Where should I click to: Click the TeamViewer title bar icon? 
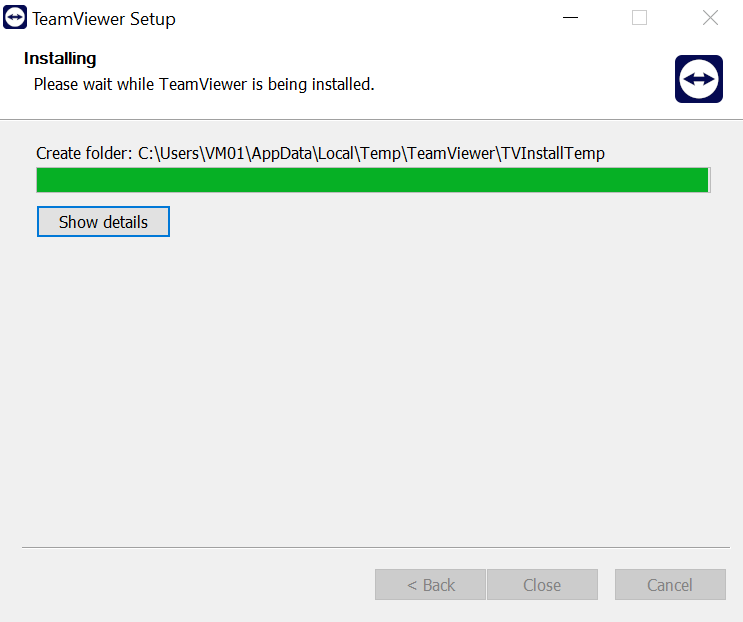pyautogui.click(x=15, y=18)
